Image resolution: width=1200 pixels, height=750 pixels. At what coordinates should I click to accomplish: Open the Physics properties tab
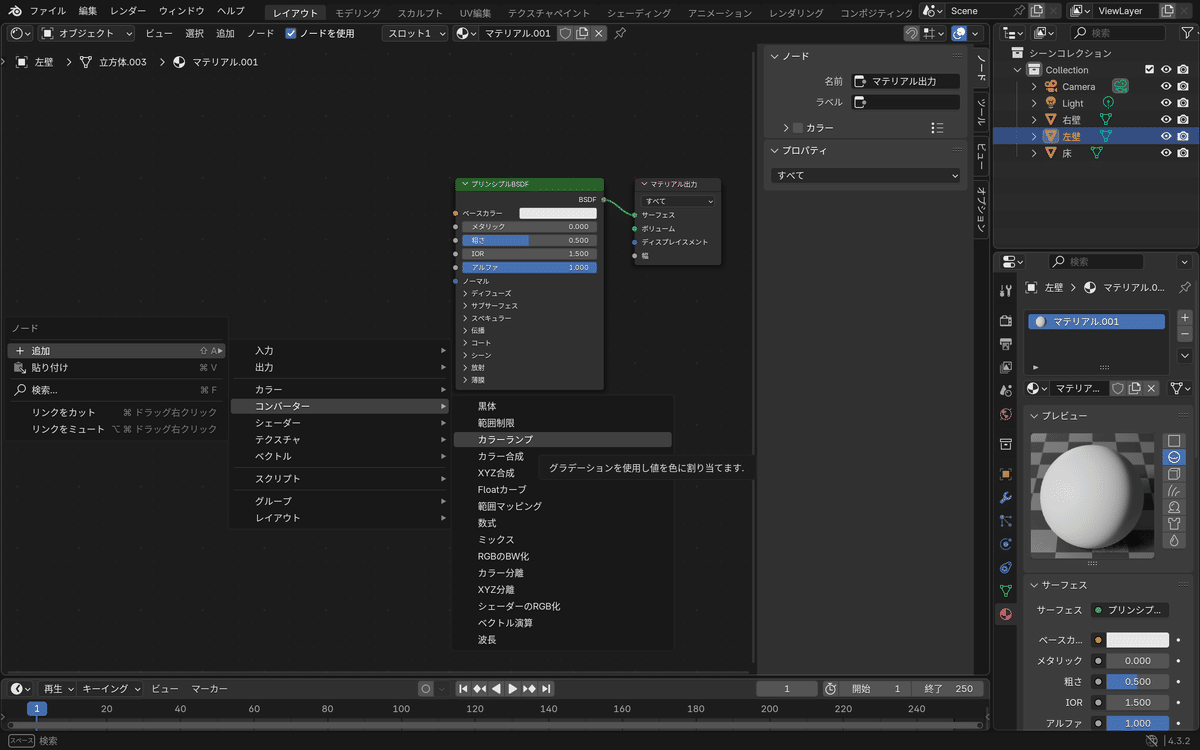(x=1006, y=544)
